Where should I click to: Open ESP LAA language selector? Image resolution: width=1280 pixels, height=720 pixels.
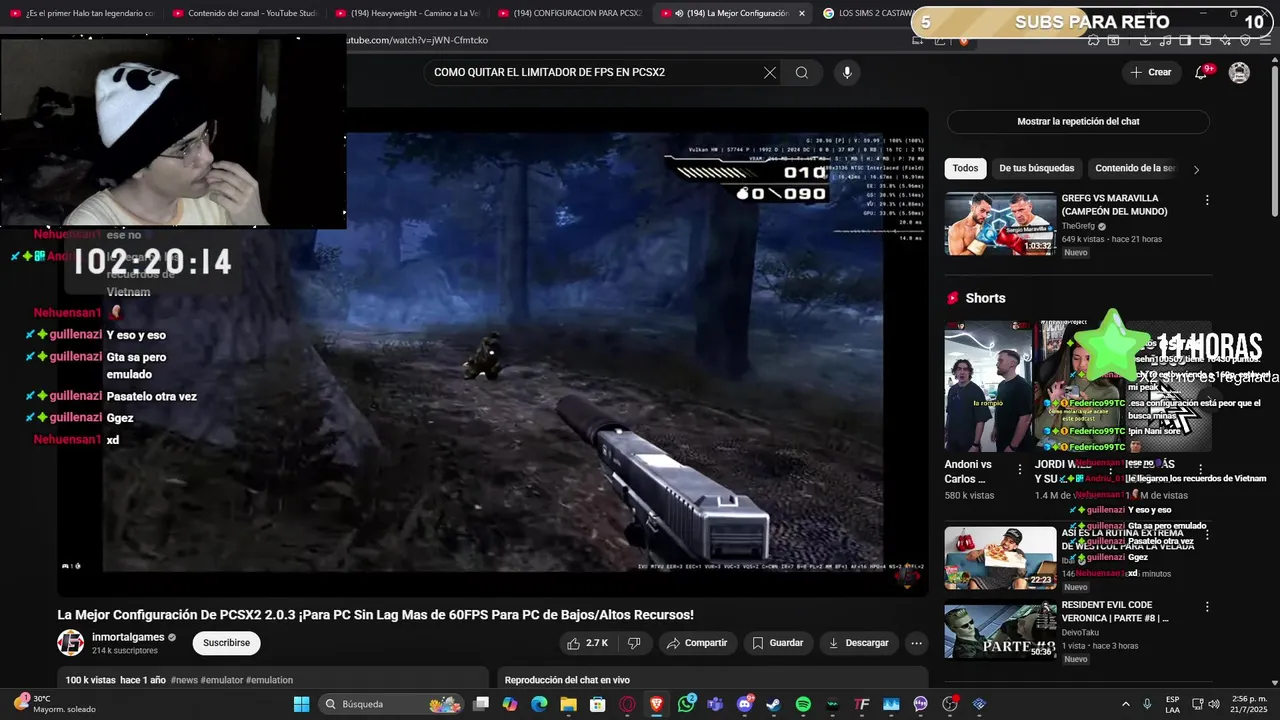tap(1173, 704)
